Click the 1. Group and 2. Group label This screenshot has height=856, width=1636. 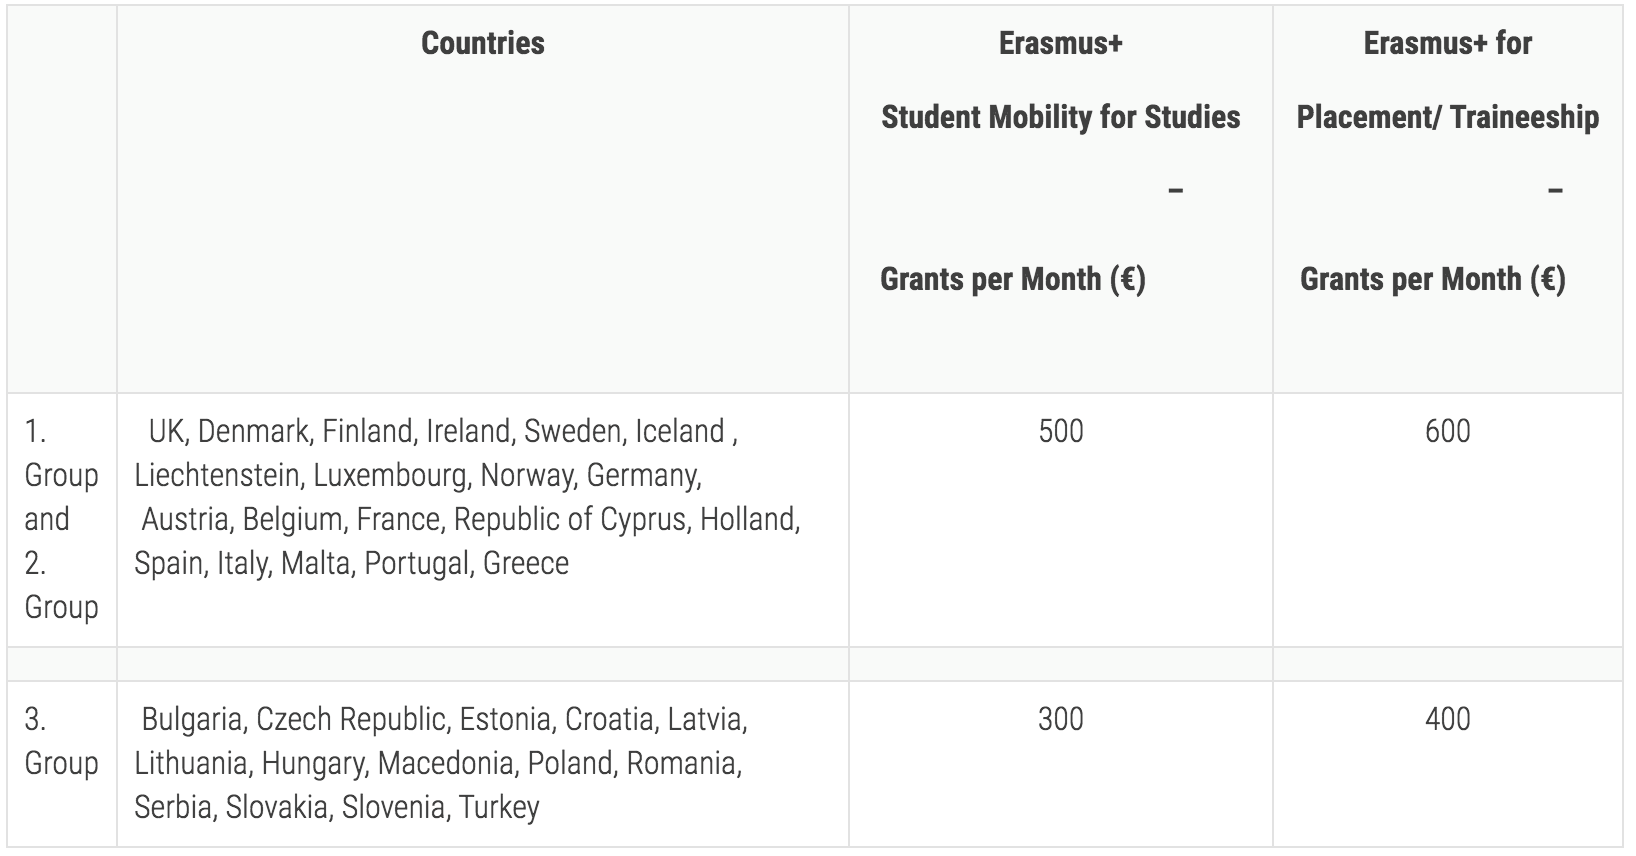click(x=61, y=519)
